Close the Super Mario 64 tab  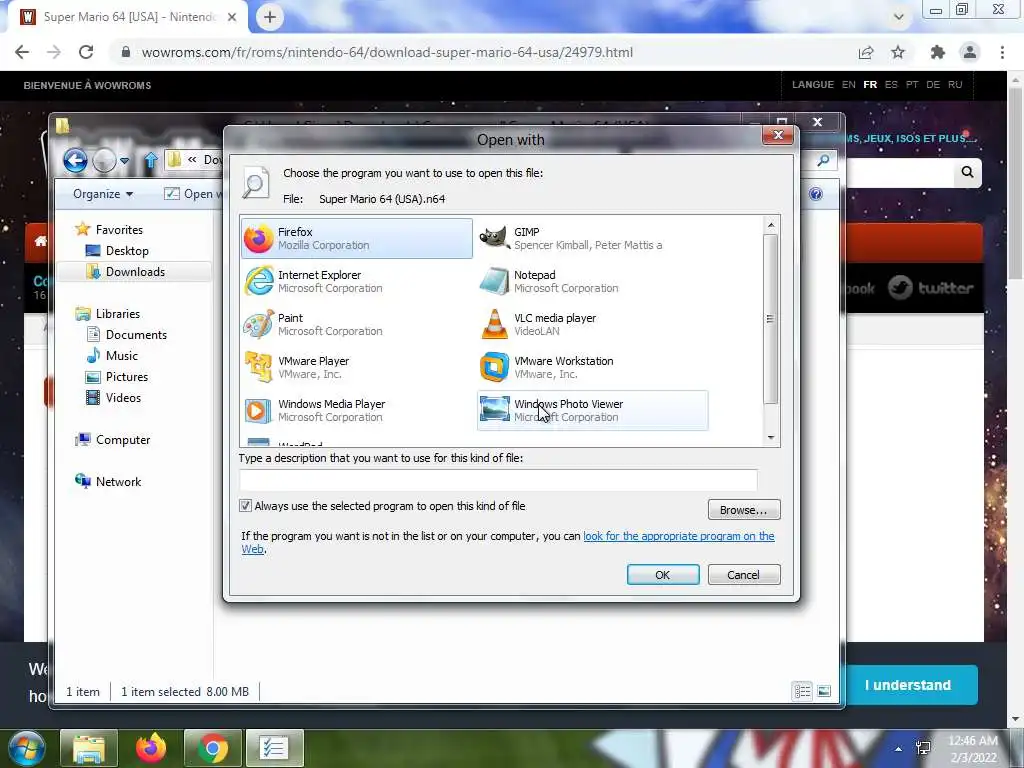click(x=232, y=18)
